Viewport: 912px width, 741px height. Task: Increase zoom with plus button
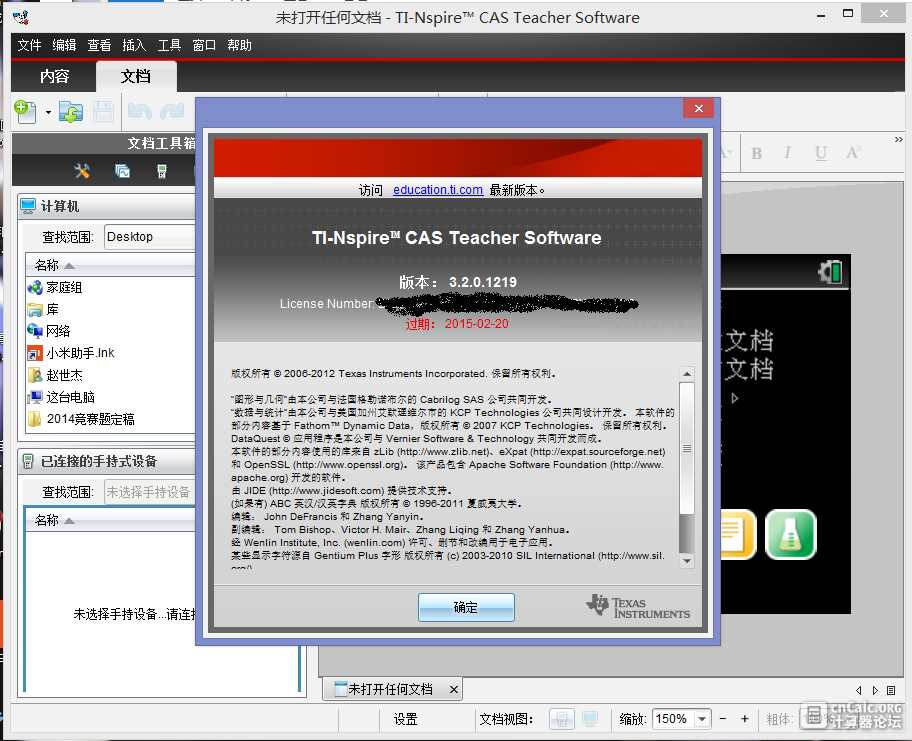pos(744,719)
